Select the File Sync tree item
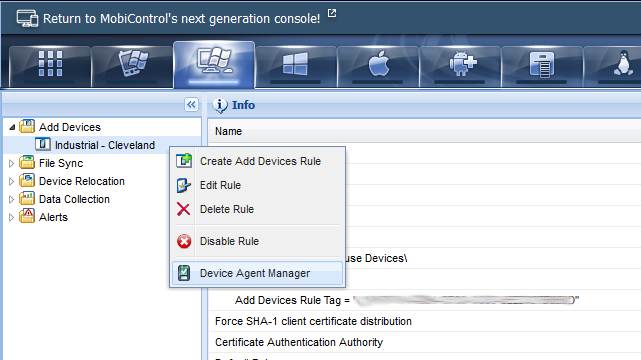Screen dimensions: 641x360 pos(61,163)
